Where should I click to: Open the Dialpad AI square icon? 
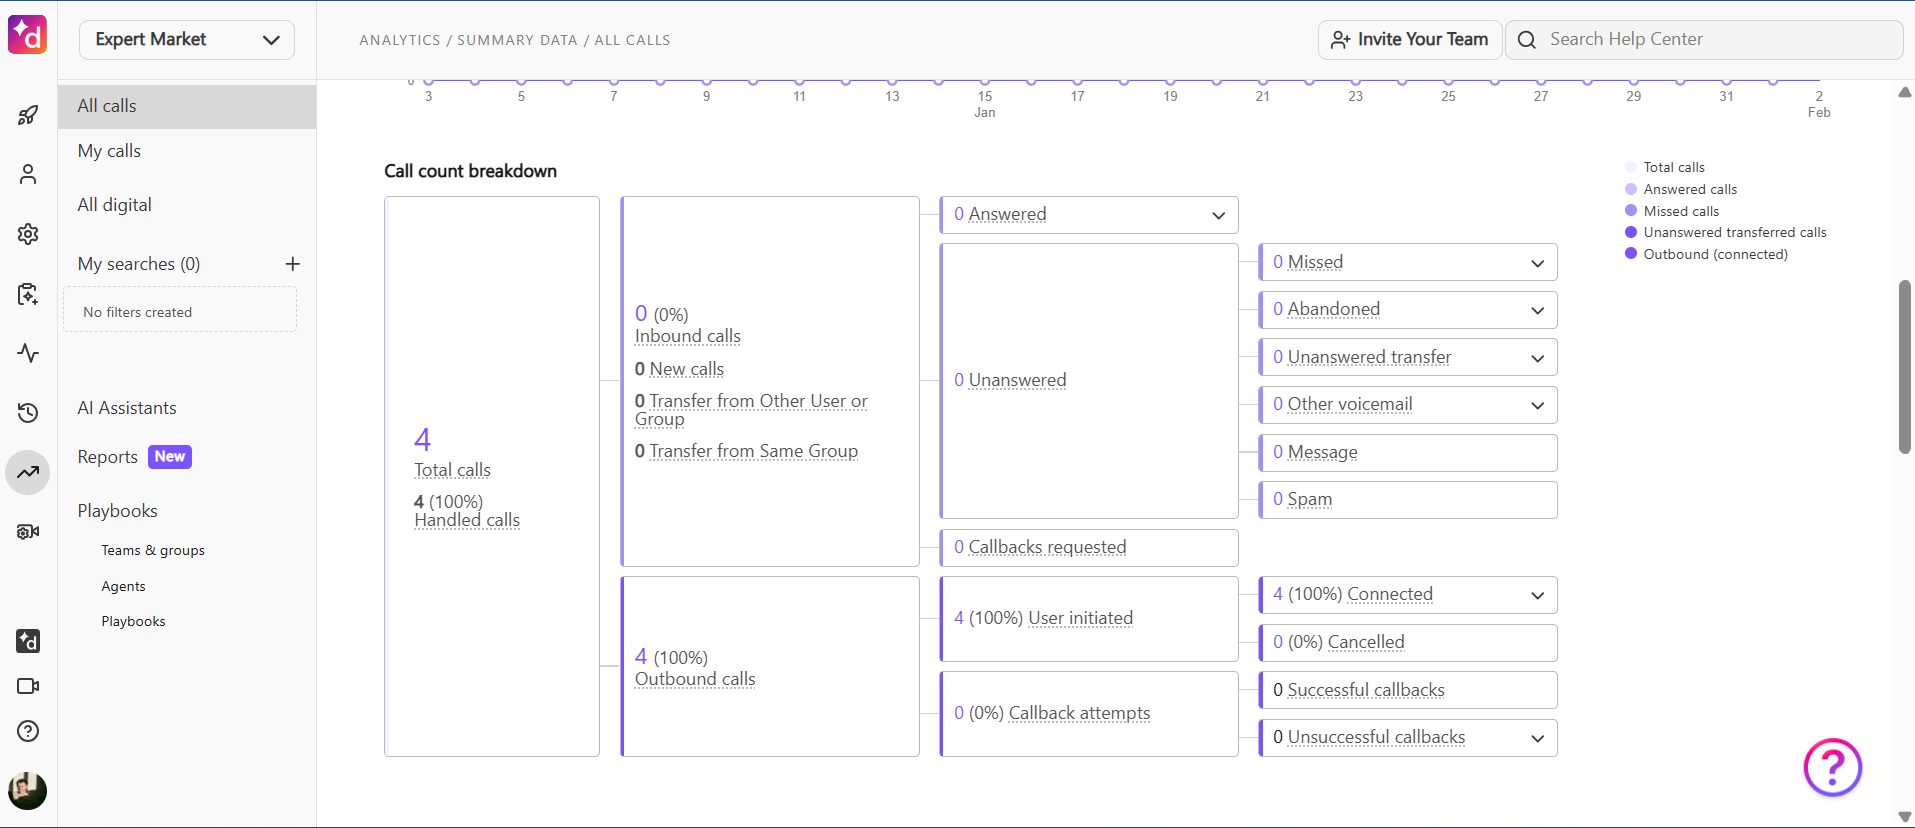[x=28, y=641]
